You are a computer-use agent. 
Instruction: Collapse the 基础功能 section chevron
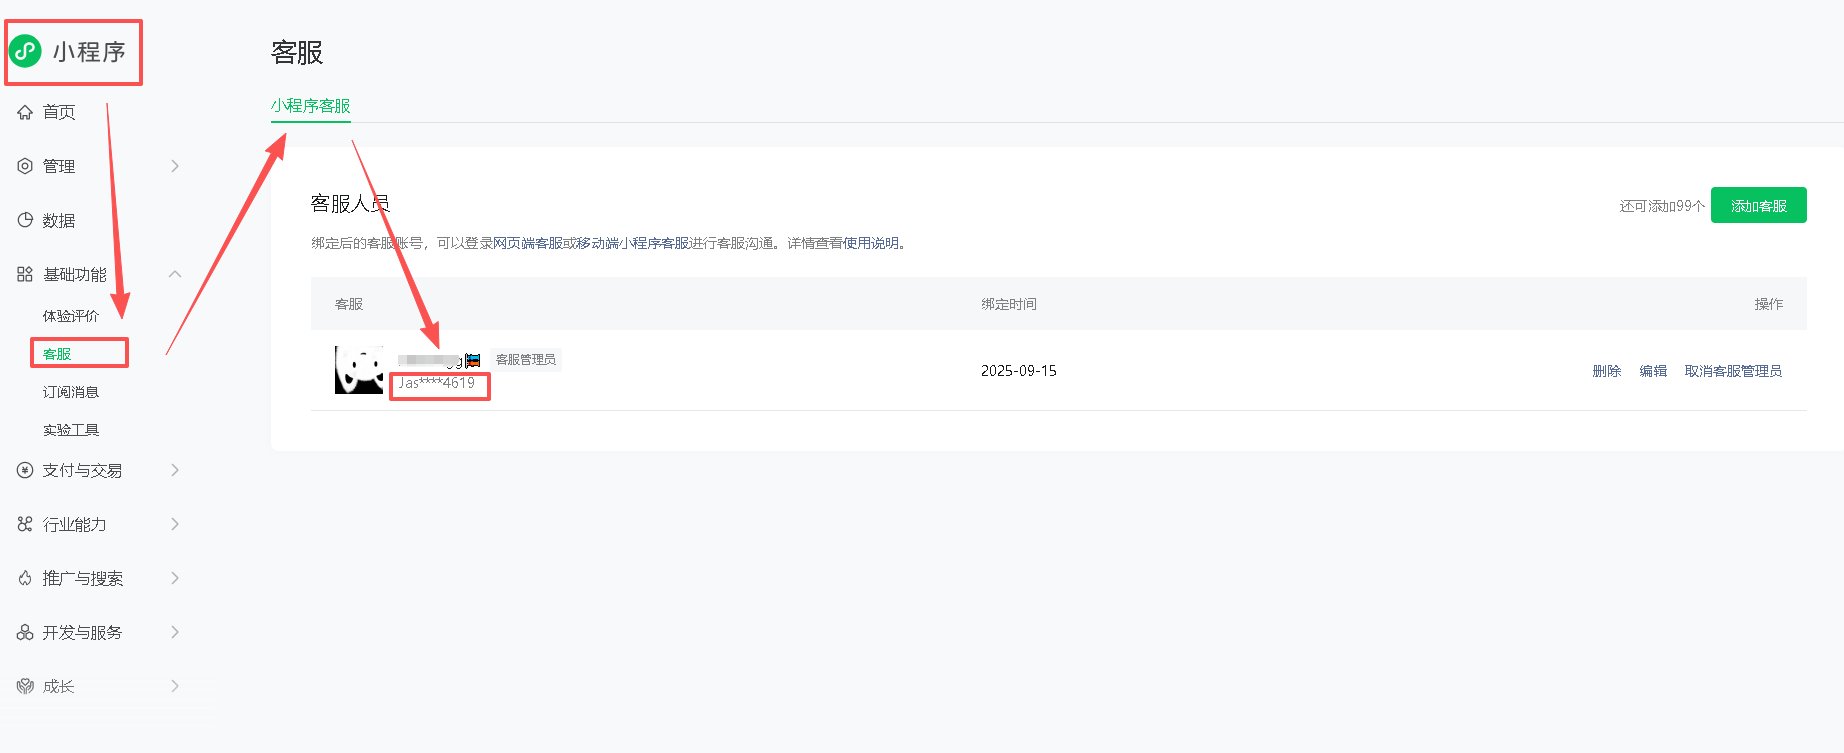tap(175, 274)
